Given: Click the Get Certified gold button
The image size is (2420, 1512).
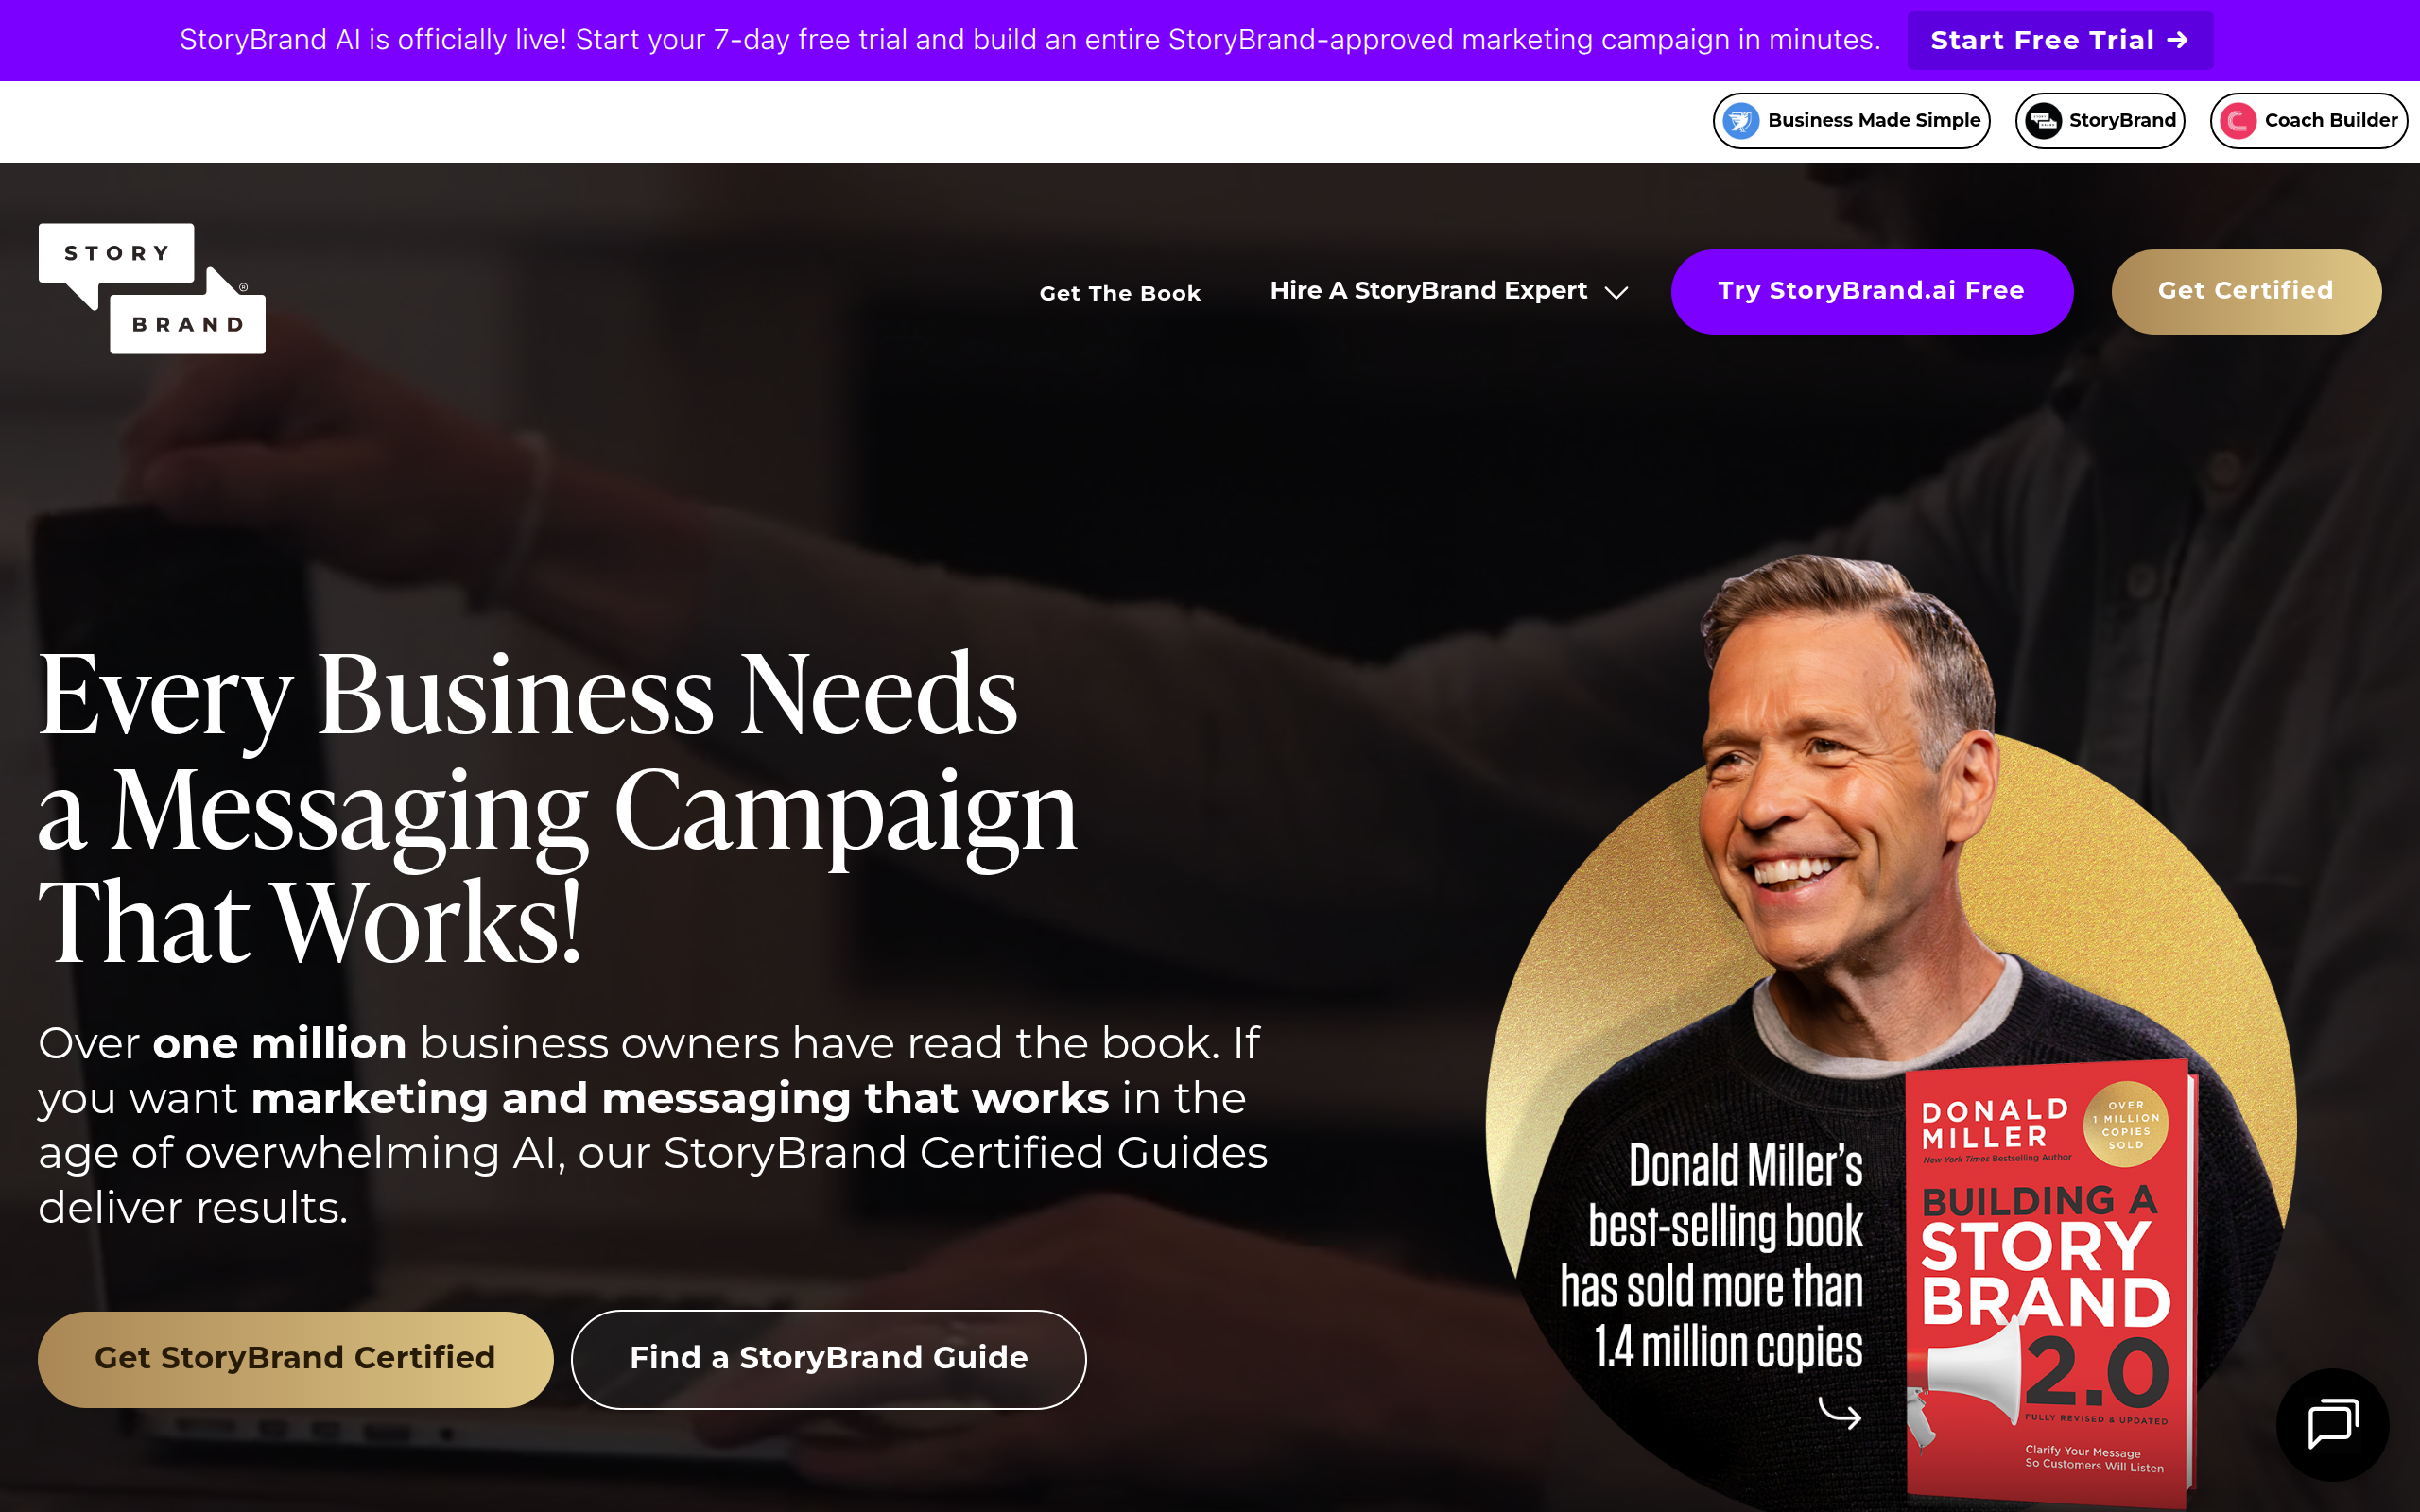Looking at the screenshot, I should point(2246,291).
